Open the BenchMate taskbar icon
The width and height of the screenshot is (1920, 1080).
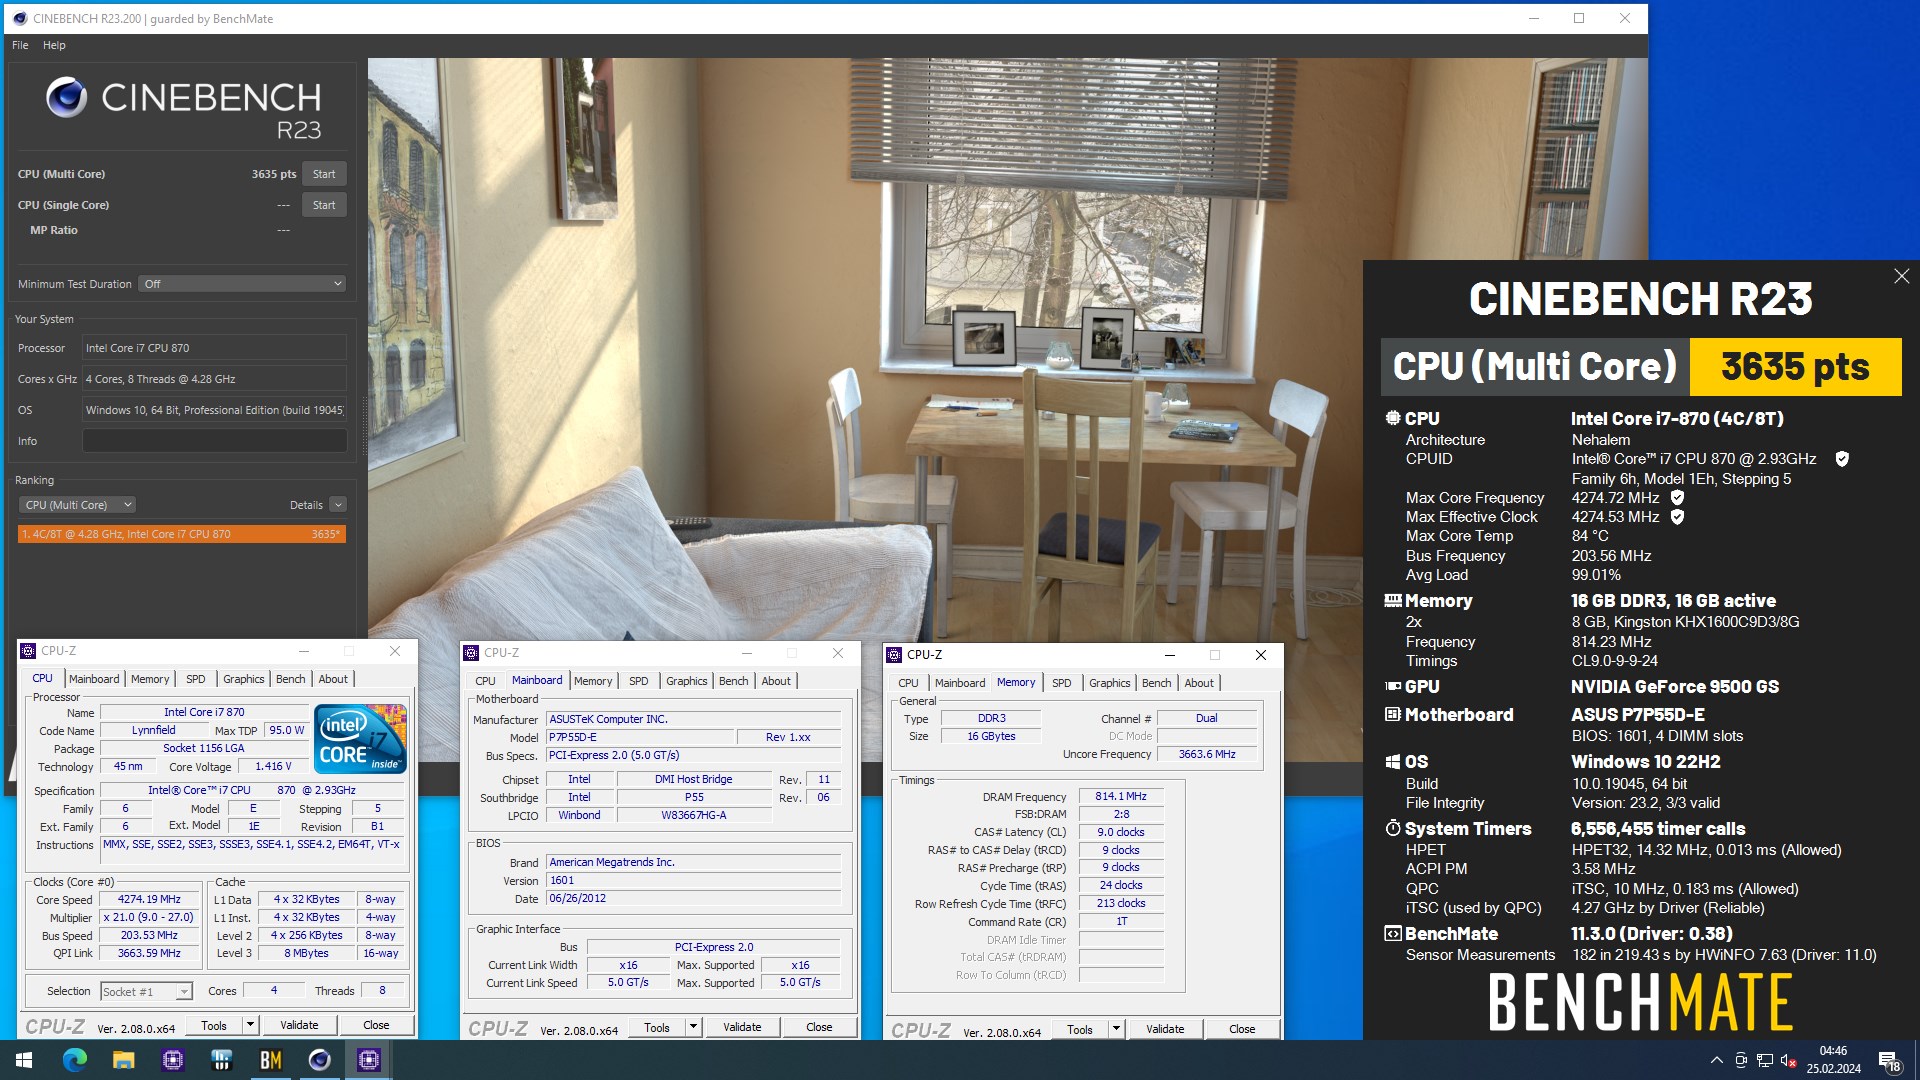270,1060
